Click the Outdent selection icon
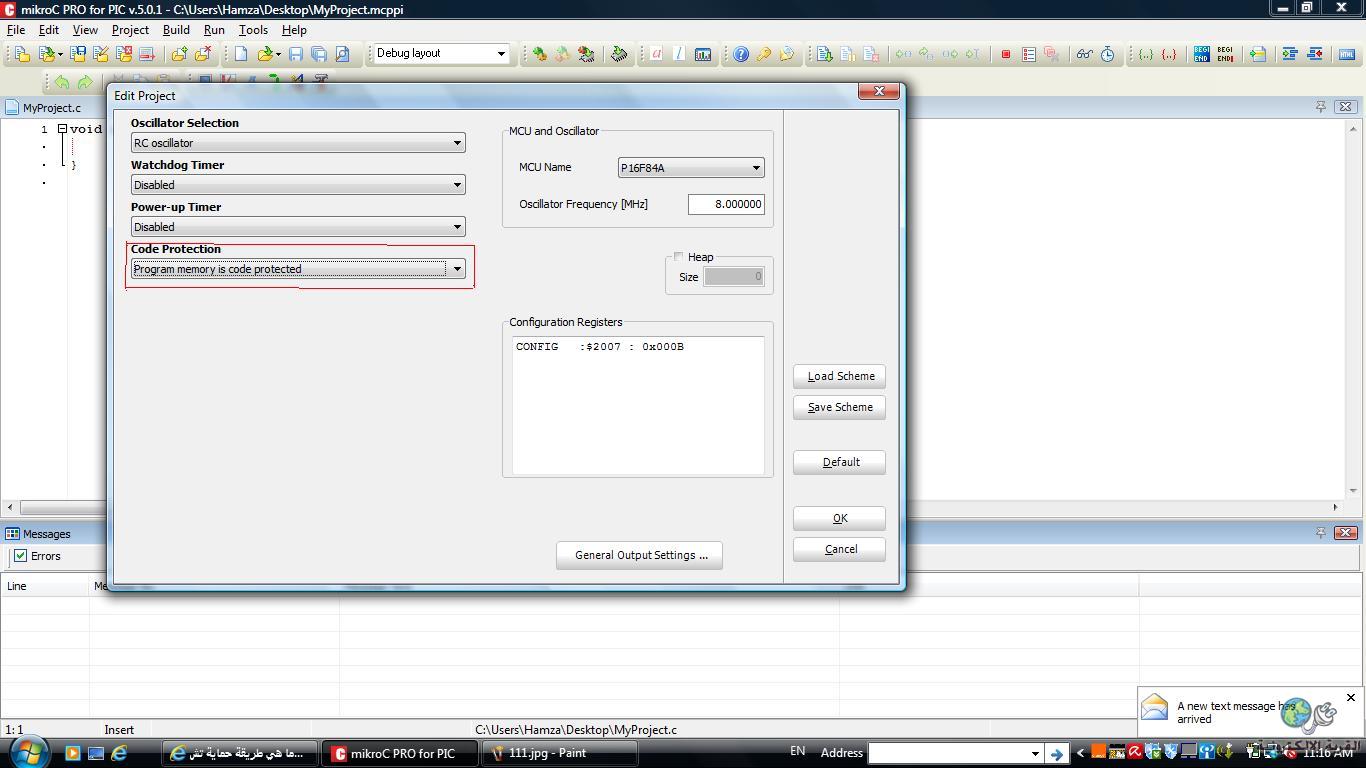1366x768 pixels. 1315,54
